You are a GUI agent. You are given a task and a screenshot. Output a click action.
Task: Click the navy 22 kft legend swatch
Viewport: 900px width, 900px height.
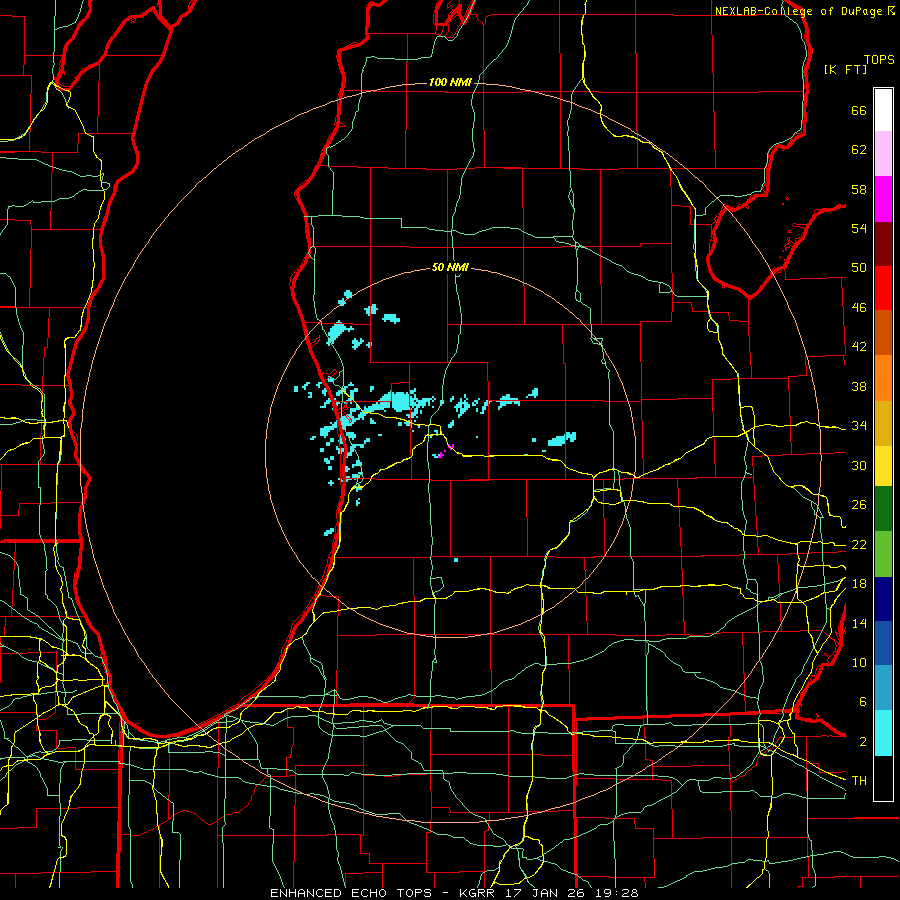click(x=883, y=599)
